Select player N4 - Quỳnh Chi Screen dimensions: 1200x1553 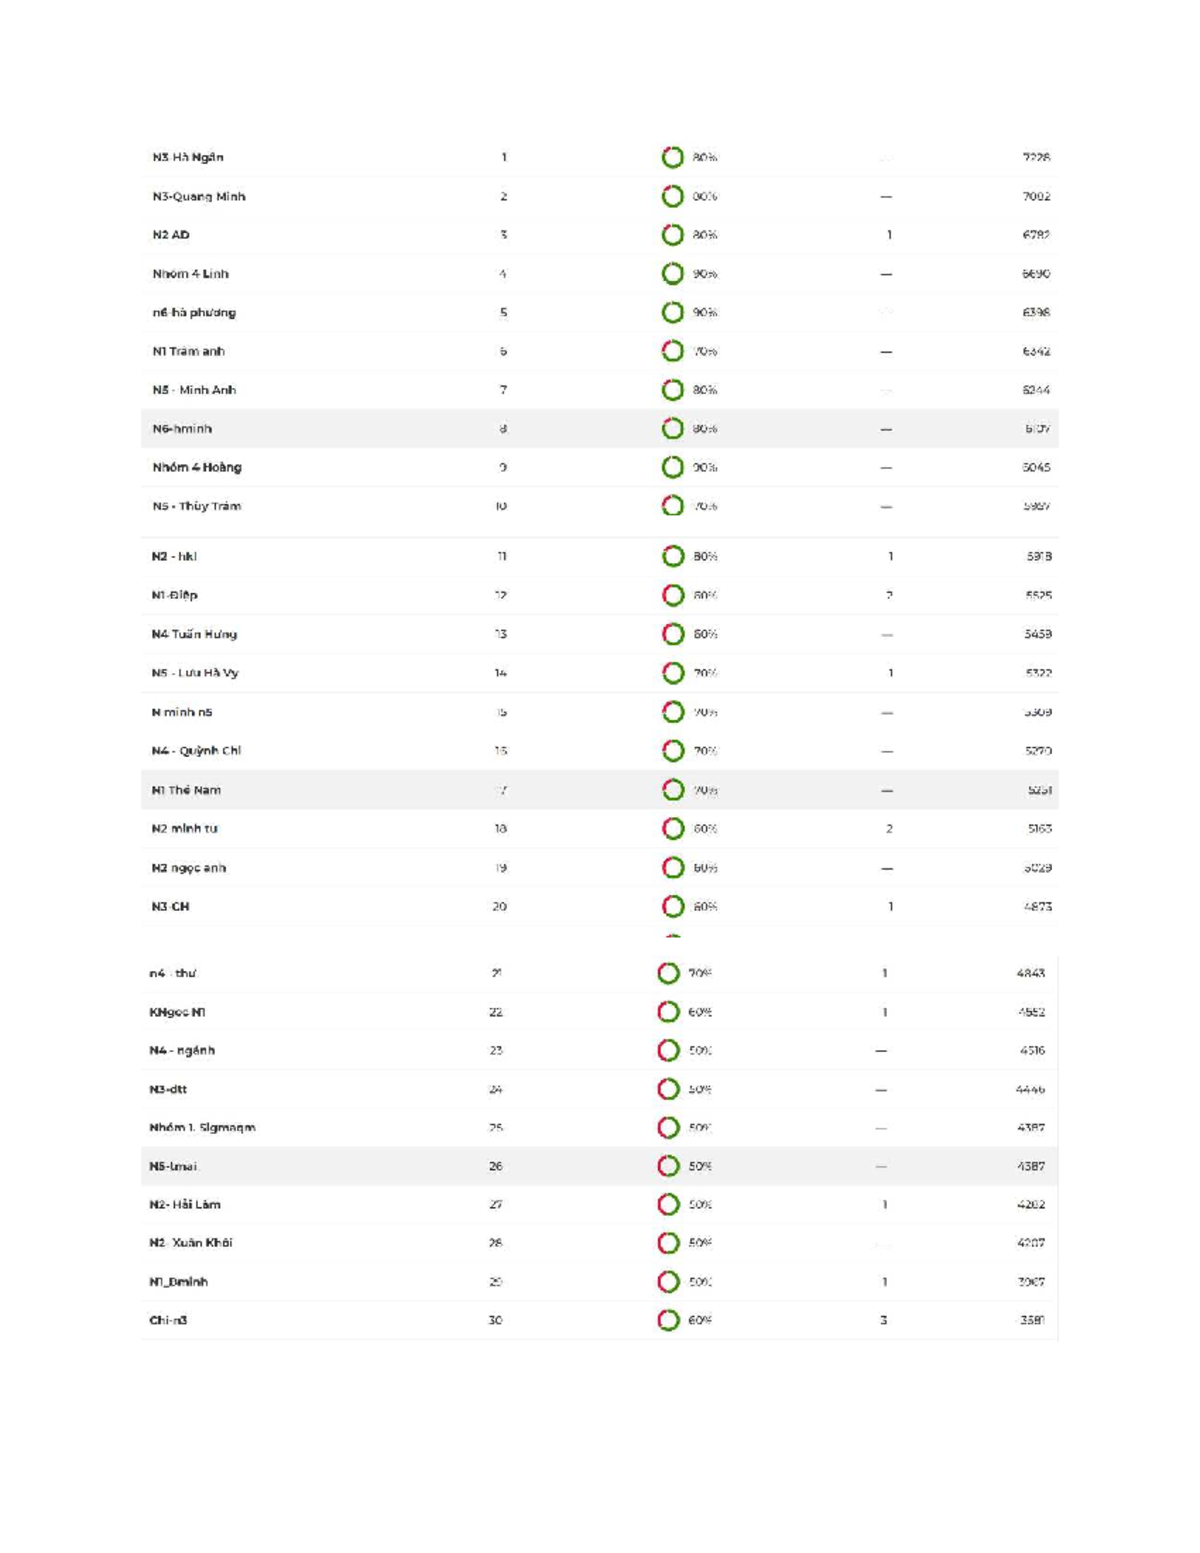pyautogui.click(x=196, y=751)
